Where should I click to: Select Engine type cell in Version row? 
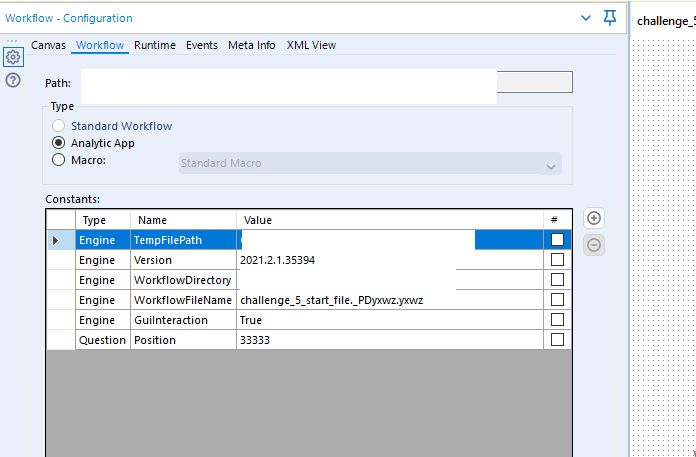[x=103, y=260]
